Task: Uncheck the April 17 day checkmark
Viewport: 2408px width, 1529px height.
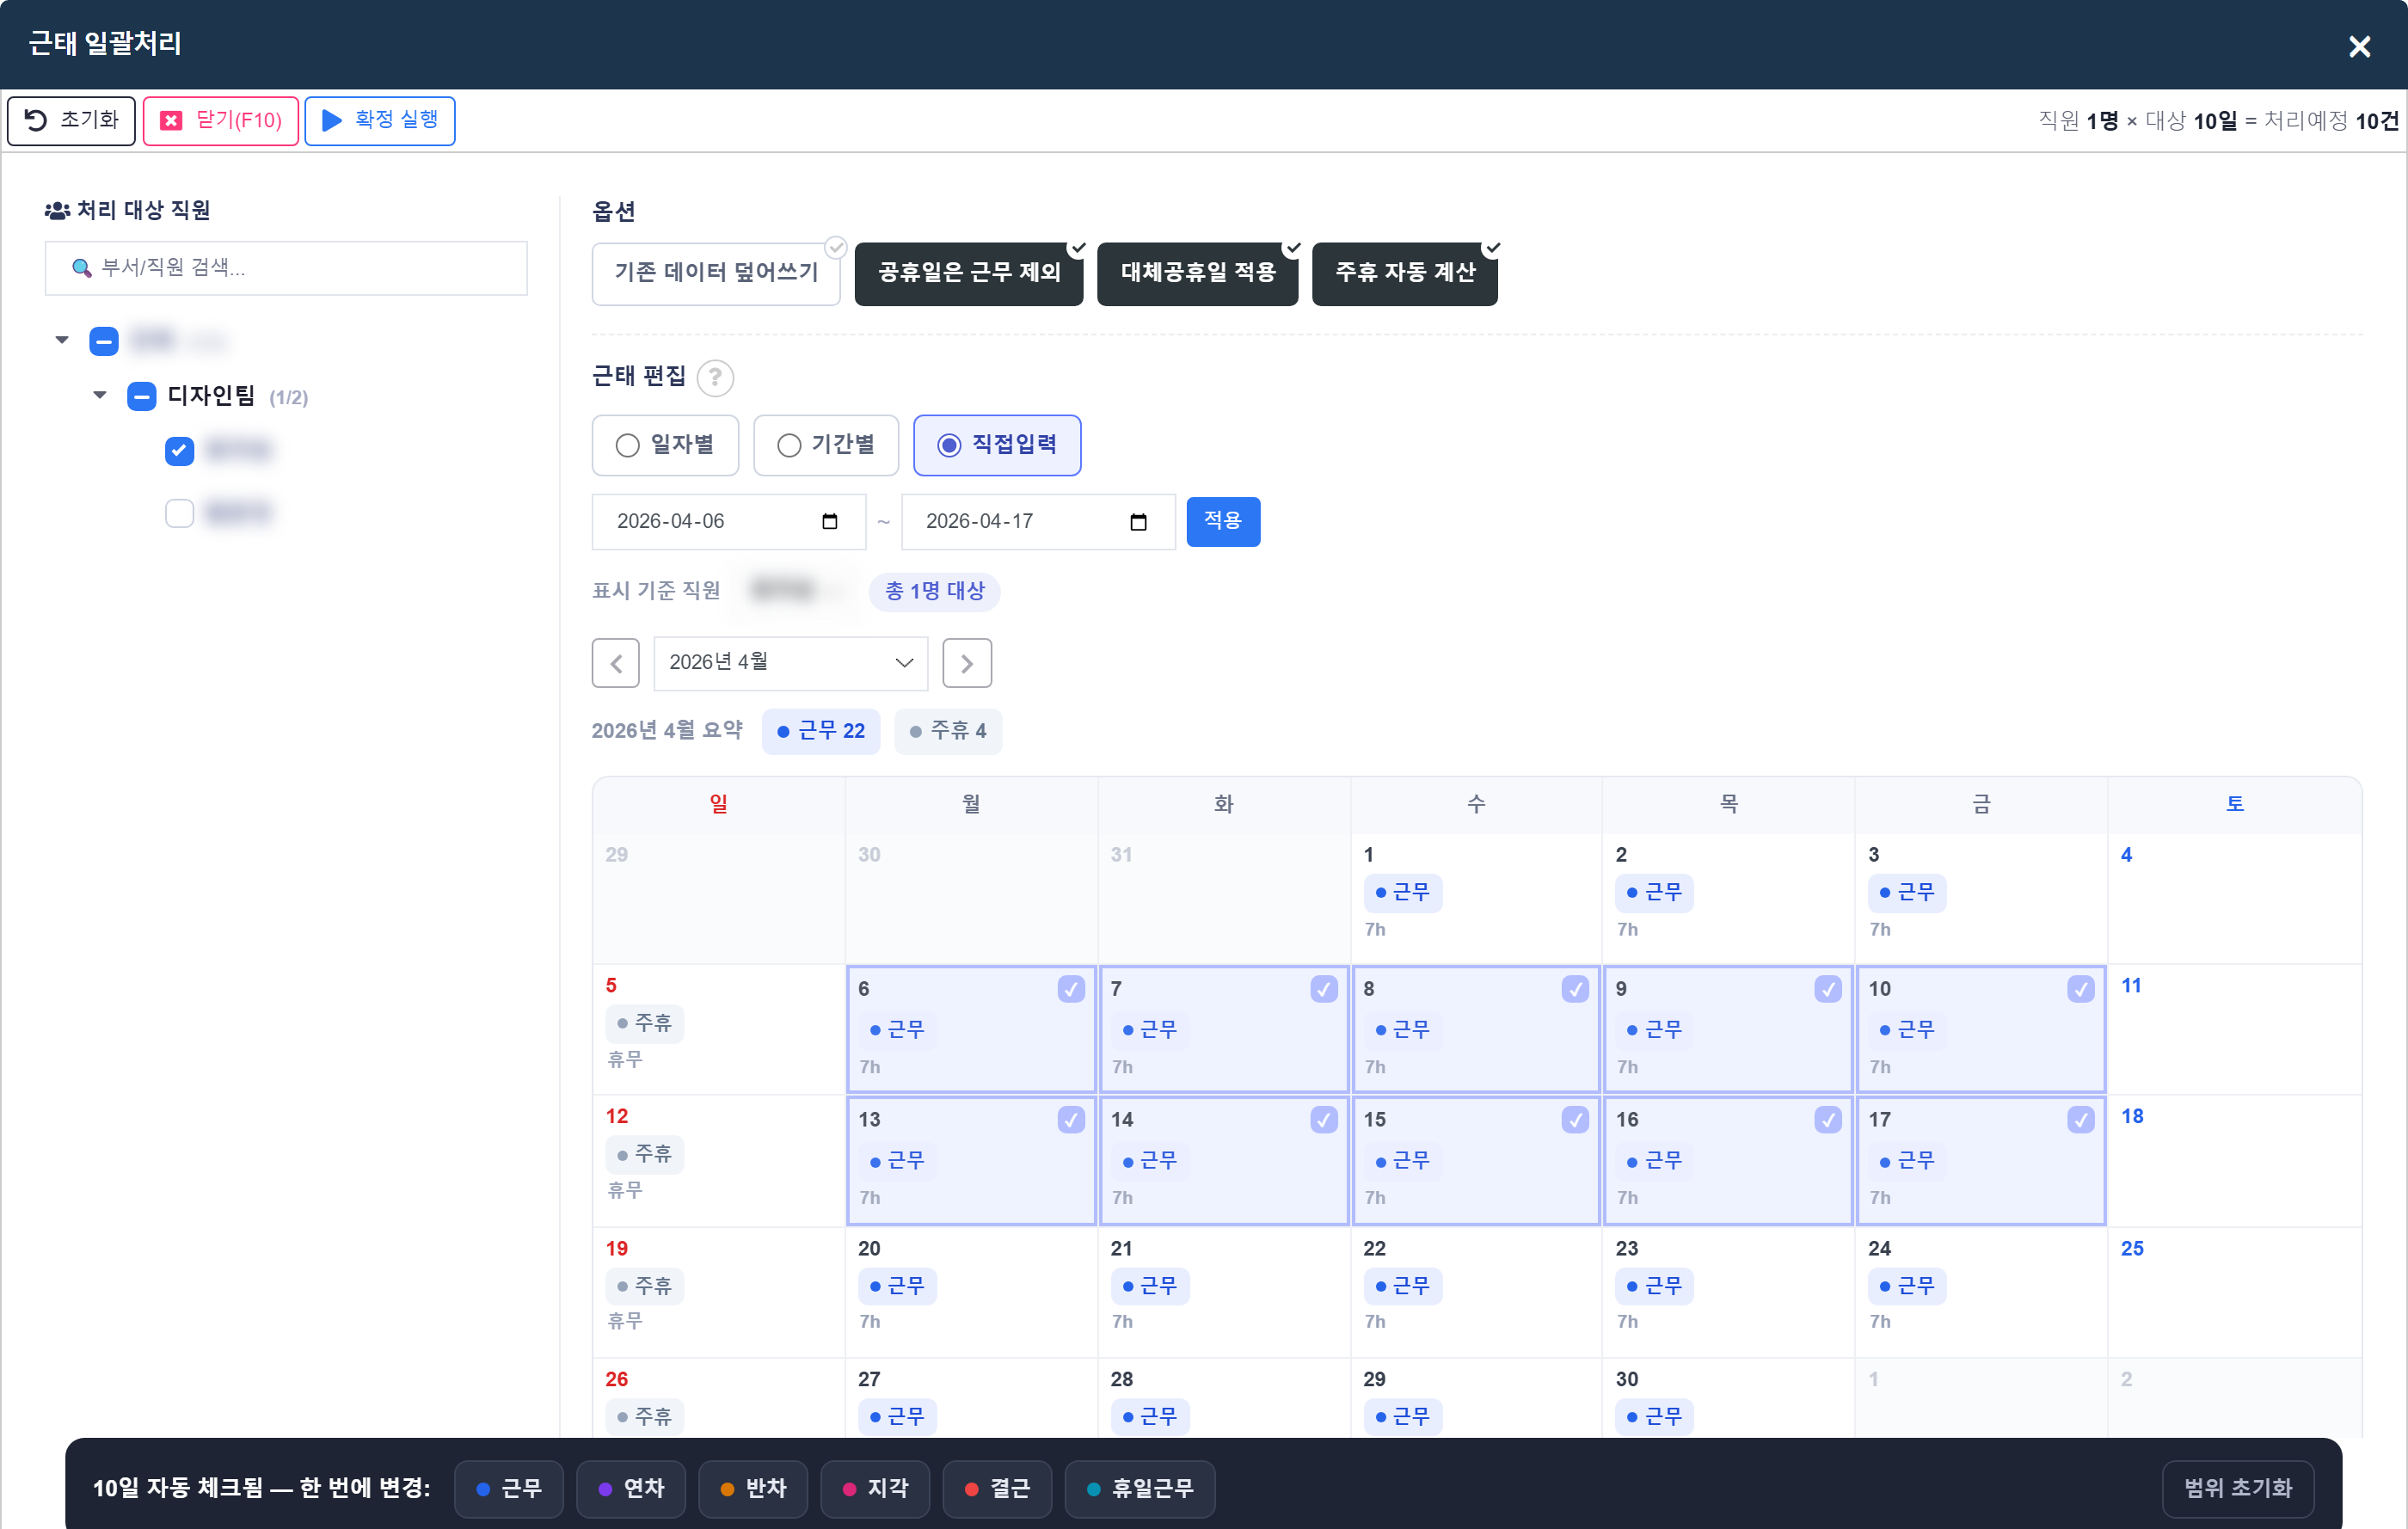Action: (x=2081, y=1120)
